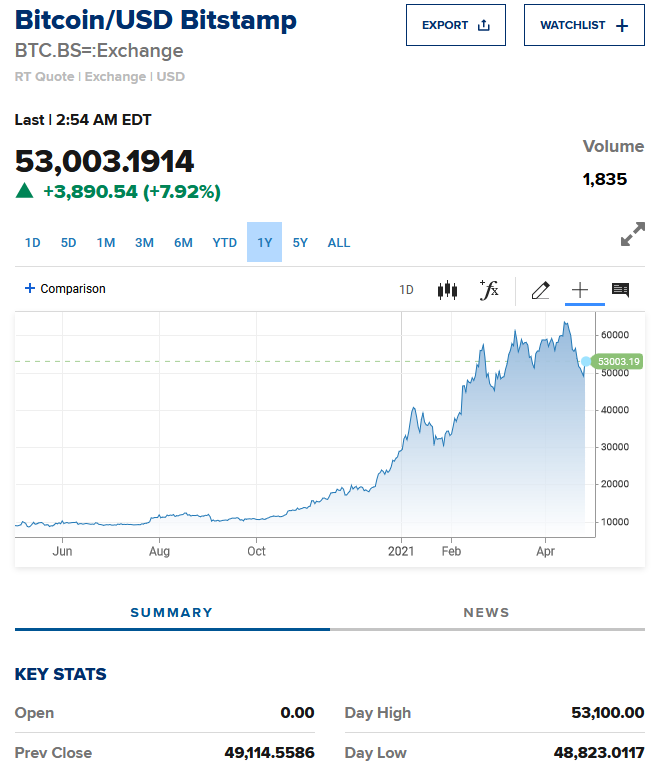Set chart range to YTD
656x767 pixels.
[225, 242]
